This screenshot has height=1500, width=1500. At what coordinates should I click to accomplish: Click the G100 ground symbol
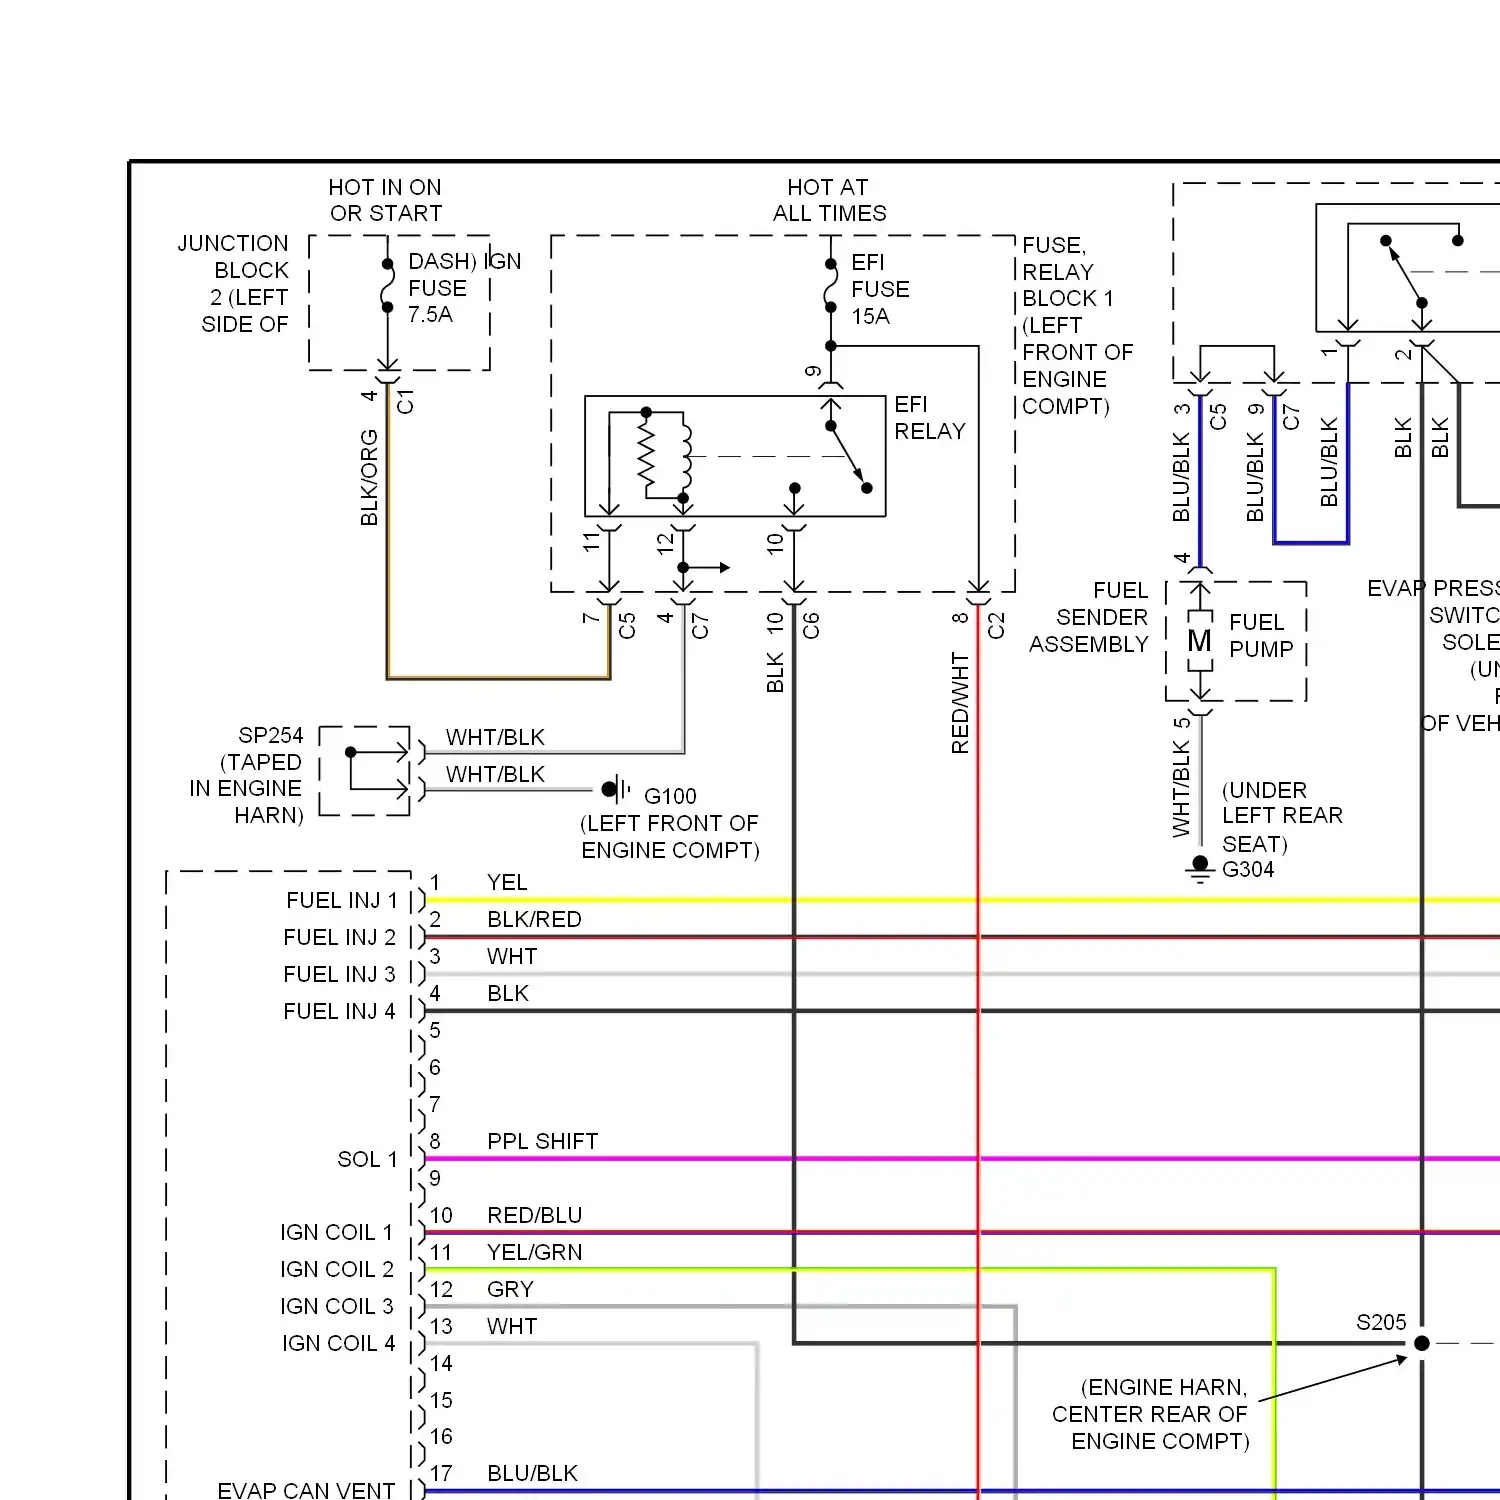pyautogui.click(x=616, y=790)
